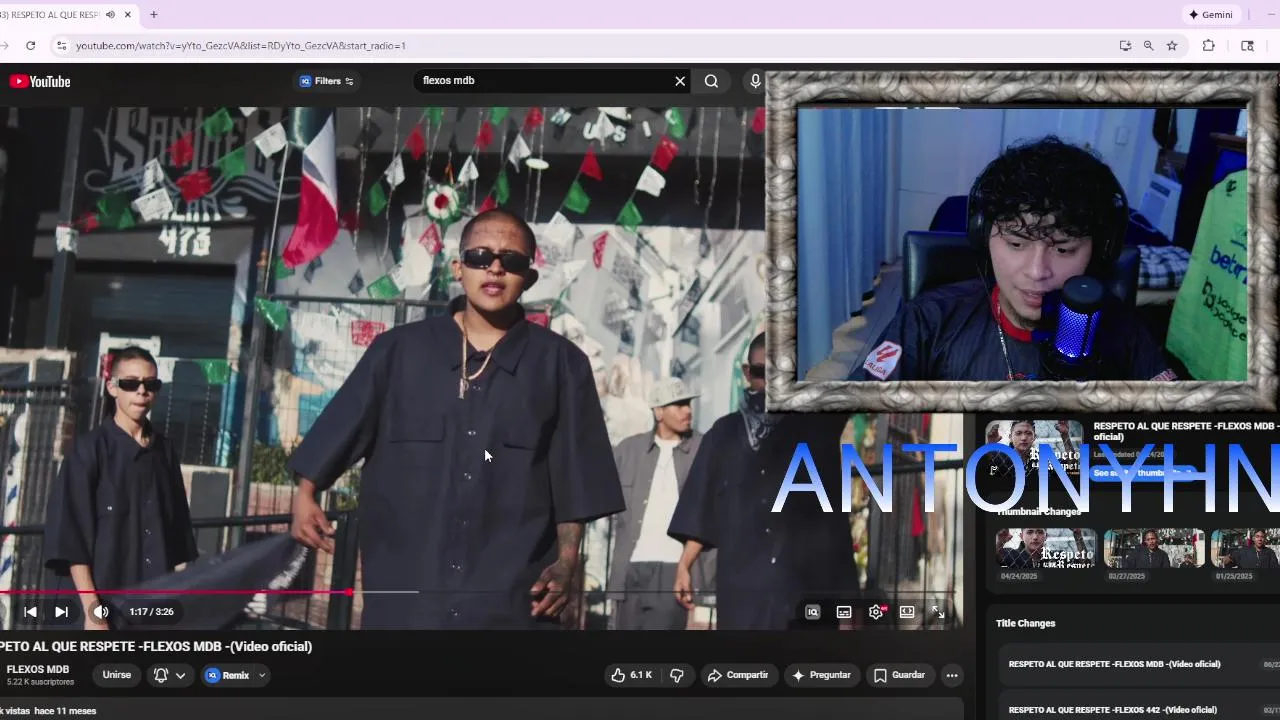Screen dimensions: 1280x720
Task: Click title change row FLEXOS MDB -(Video oficial)
Action: [x=1114, y=664]
